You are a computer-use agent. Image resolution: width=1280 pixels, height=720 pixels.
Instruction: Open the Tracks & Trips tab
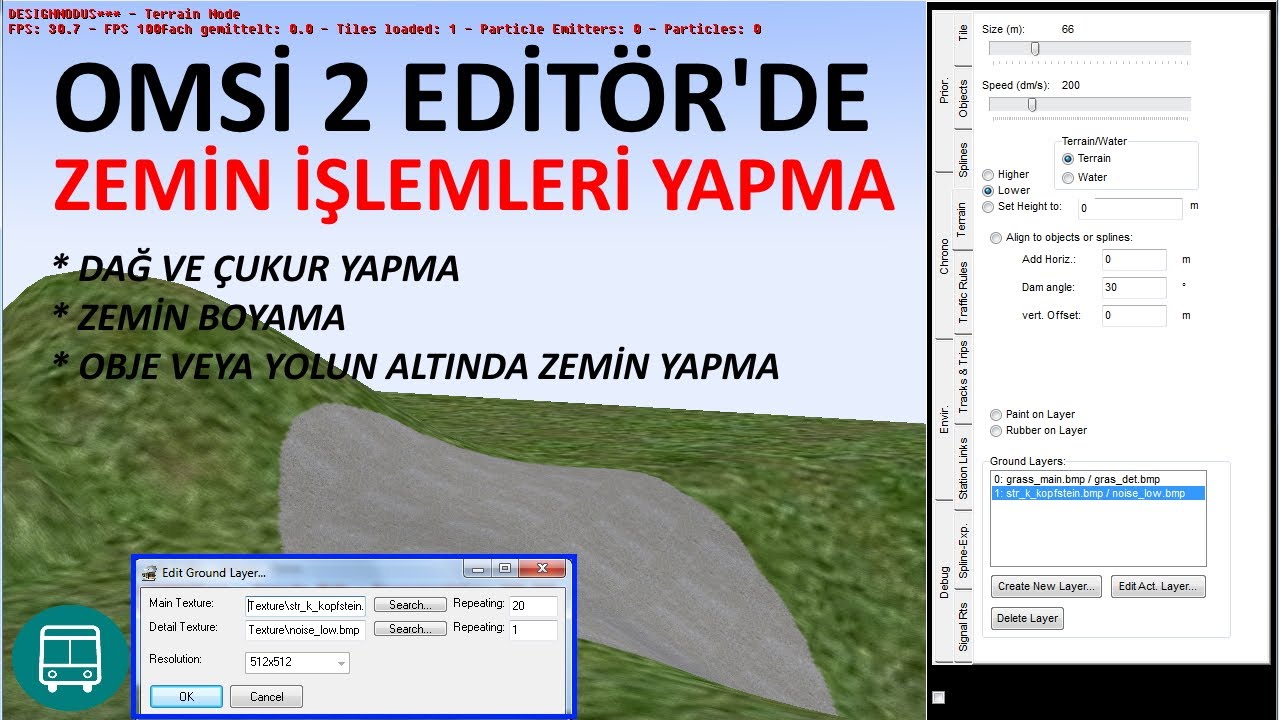[x=963, y=377]
